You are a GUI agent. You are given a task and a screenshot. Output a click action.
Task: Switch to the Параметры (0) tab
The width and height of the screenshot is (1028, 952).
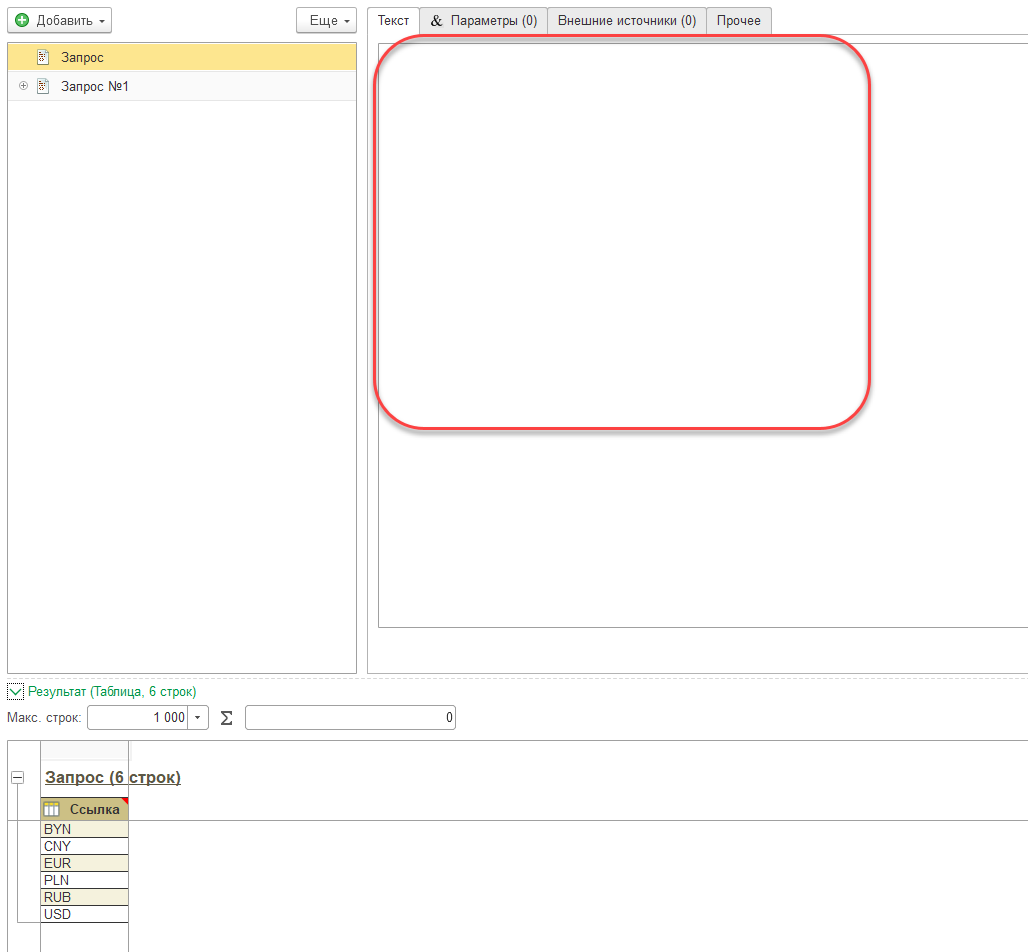[483, 20]
